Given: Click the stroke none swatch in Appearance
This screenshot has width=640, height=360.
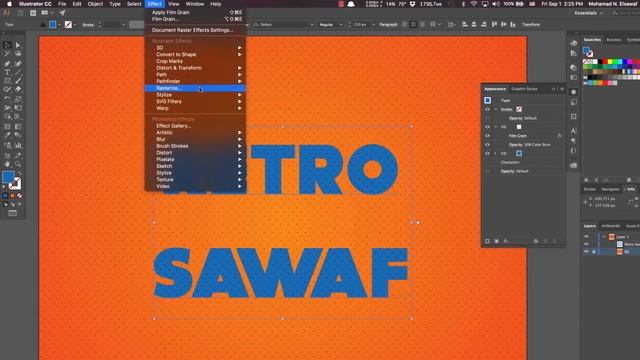Looking at the screenshot, I should 519,109.
